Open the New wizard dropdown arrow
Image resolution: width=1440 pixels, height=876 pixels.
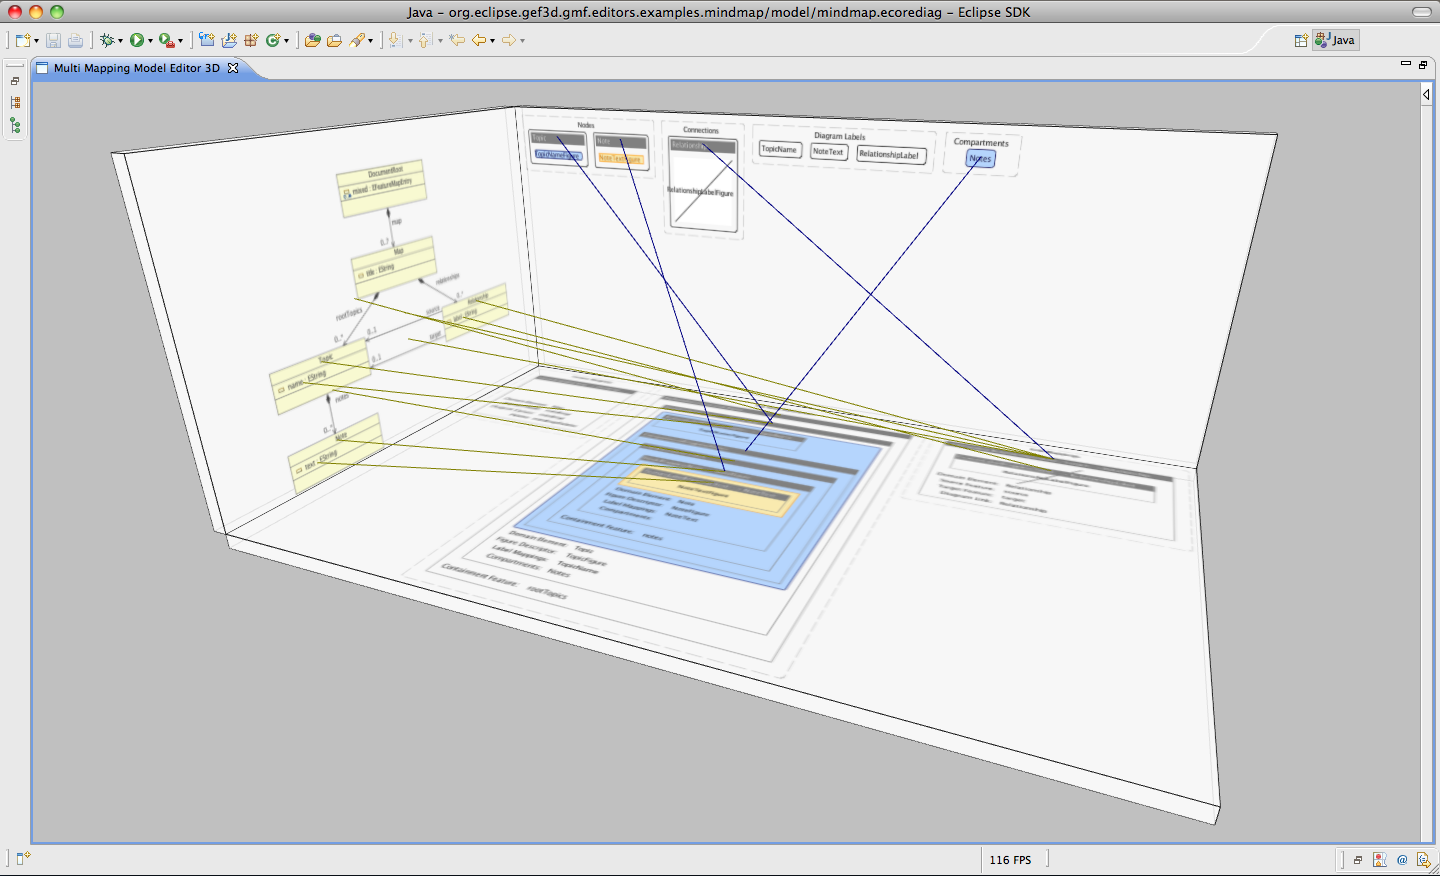coord(36,41)
